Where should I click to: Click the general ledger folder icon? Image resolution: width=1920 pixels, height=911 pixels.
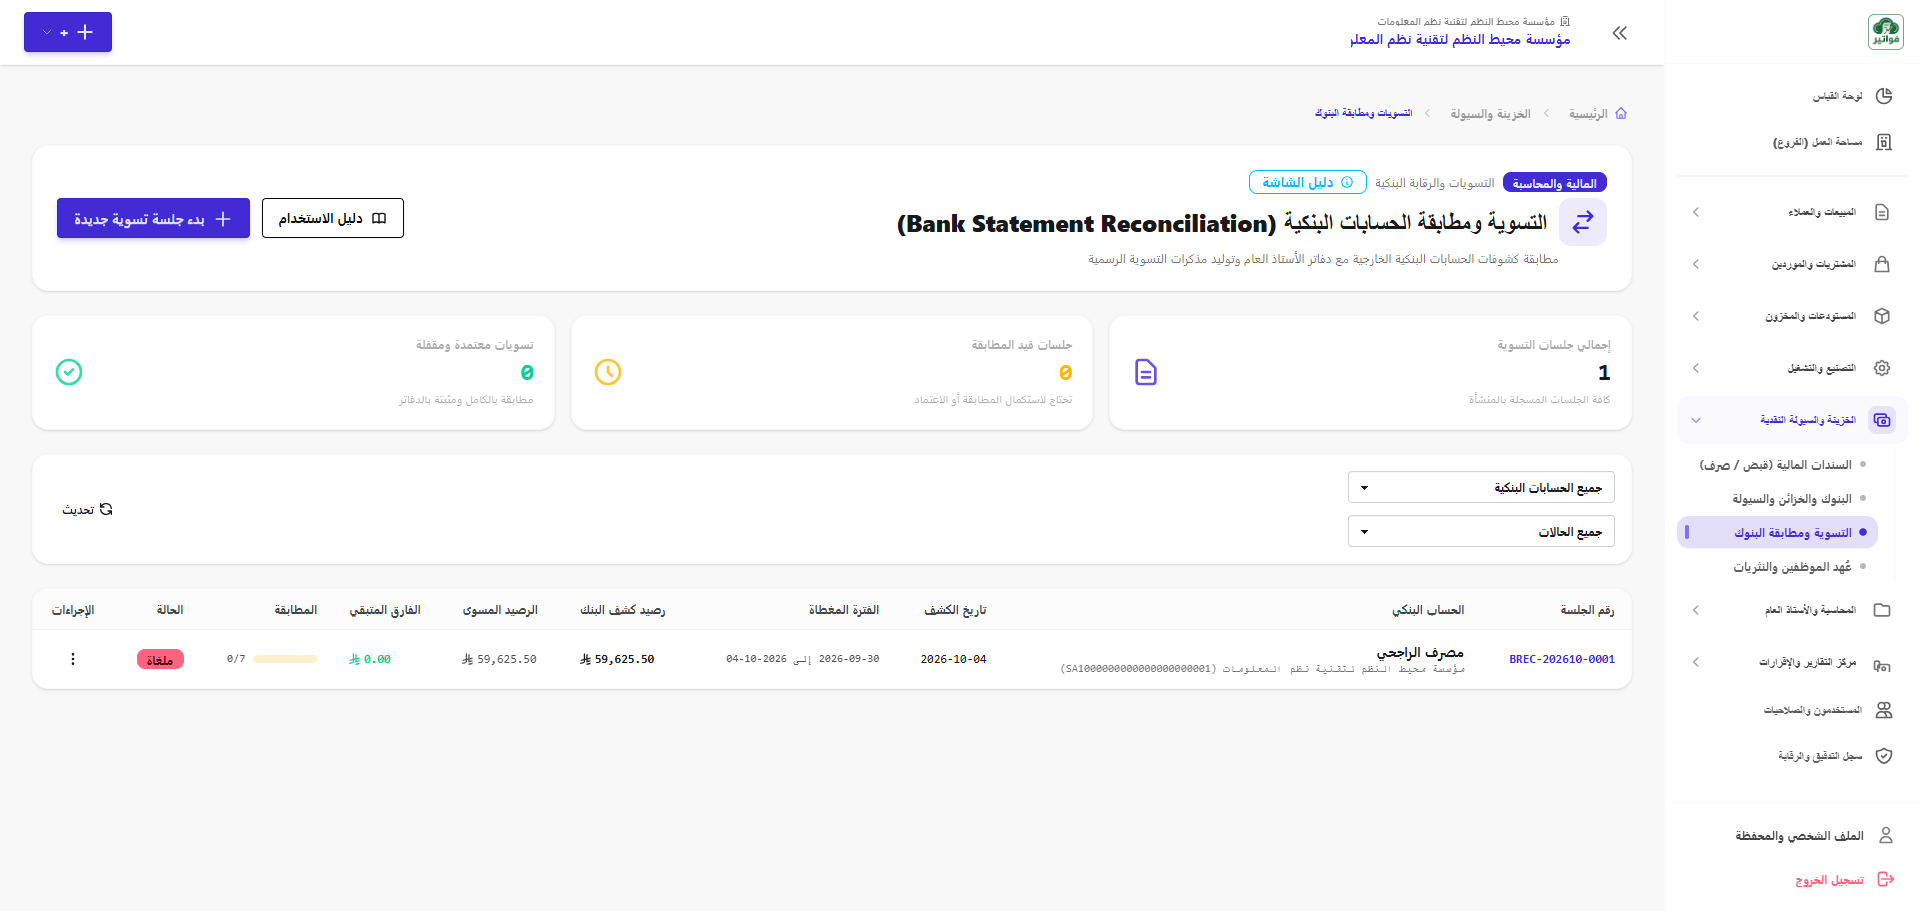1882,610
